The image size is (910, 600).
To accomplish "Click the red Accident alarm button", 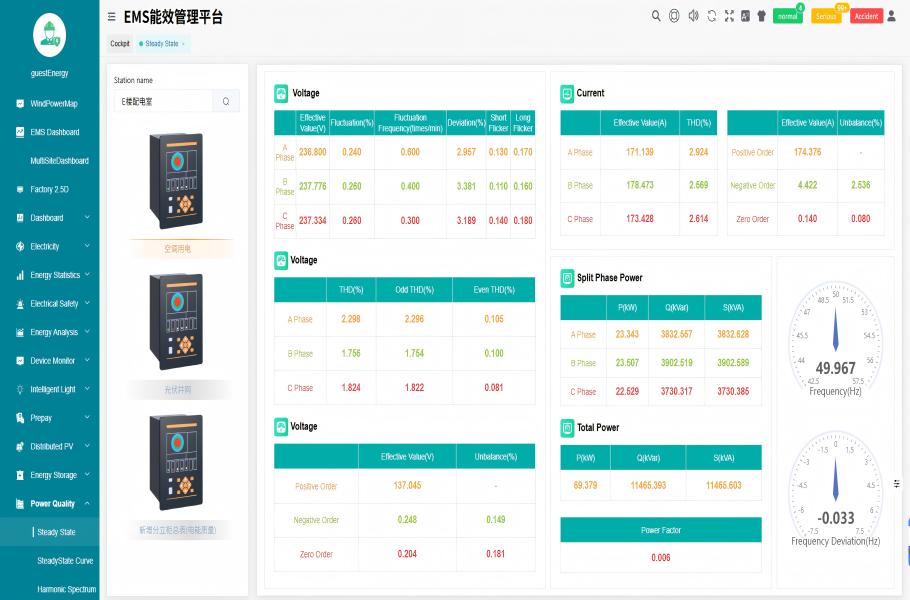I will 866,17.
